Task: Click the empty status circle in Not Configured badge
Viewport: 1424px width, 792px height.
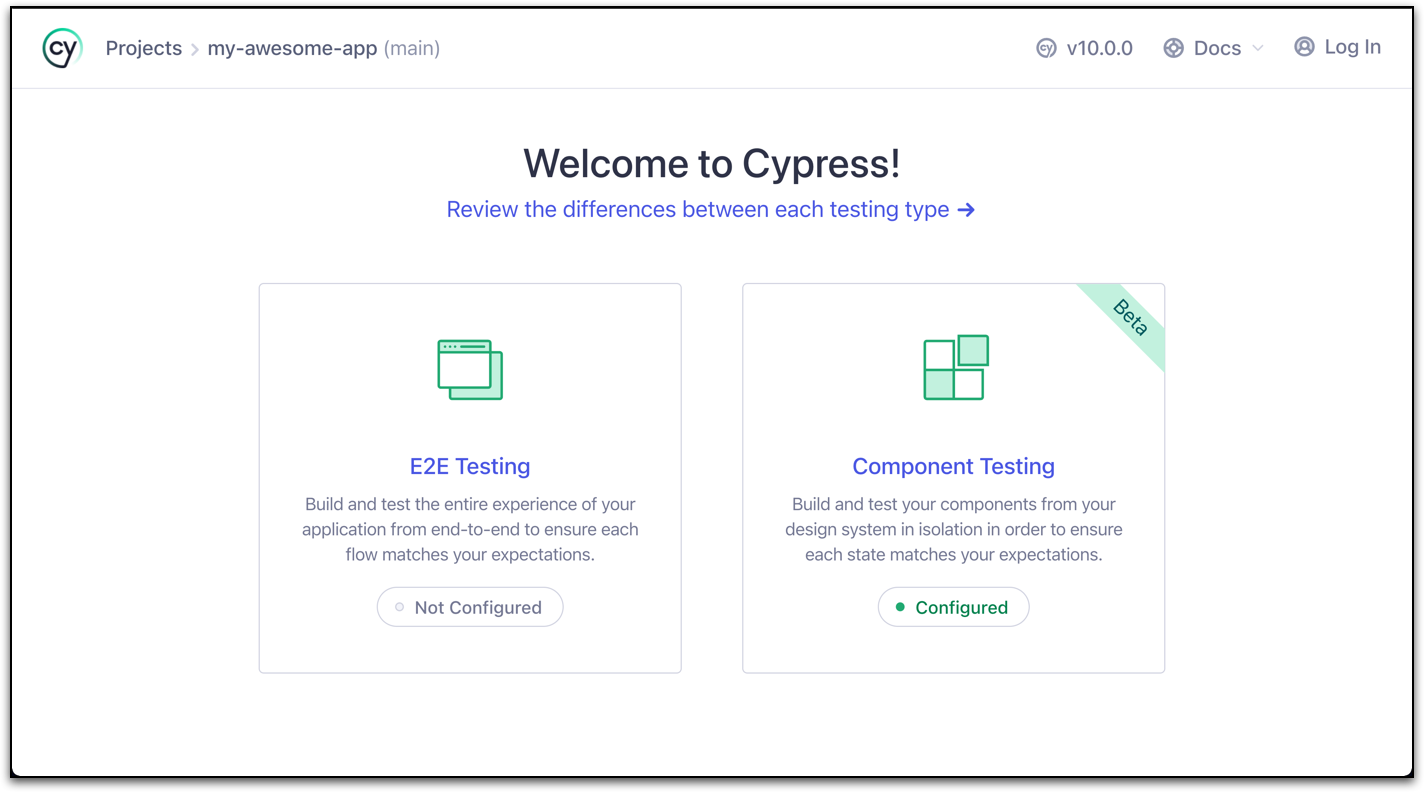Action: click(x=399, y=607)
